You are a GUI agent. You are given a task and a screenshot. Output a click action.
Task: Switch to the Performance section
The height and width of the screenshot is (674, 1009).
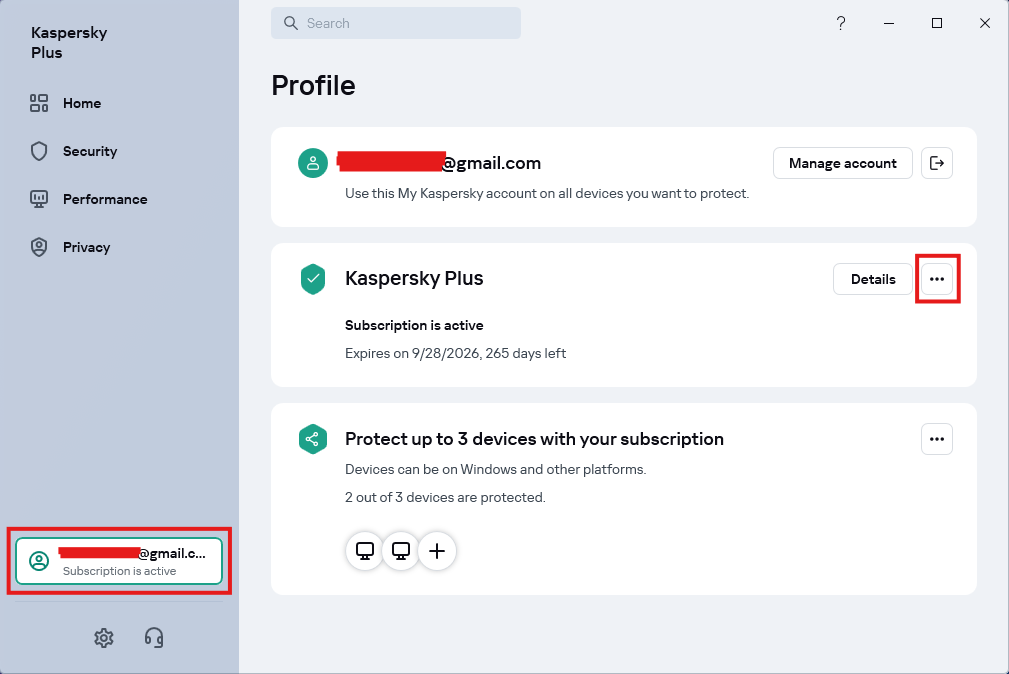(104, 199)
